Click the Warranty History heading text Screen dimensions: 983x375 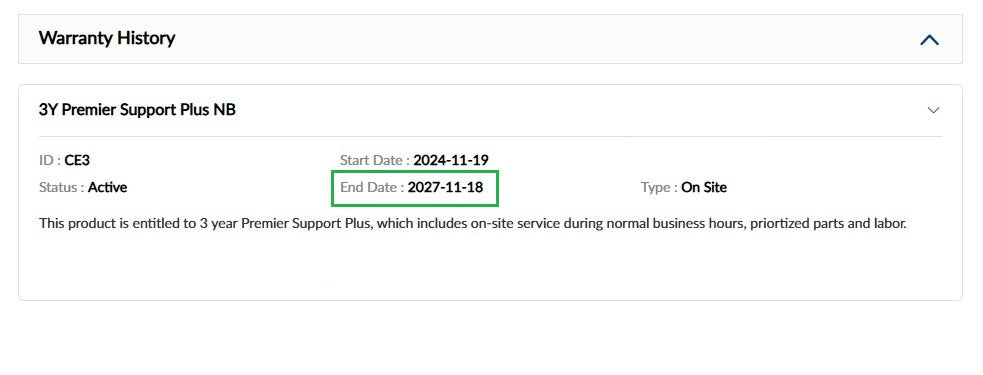pos(107,38)
